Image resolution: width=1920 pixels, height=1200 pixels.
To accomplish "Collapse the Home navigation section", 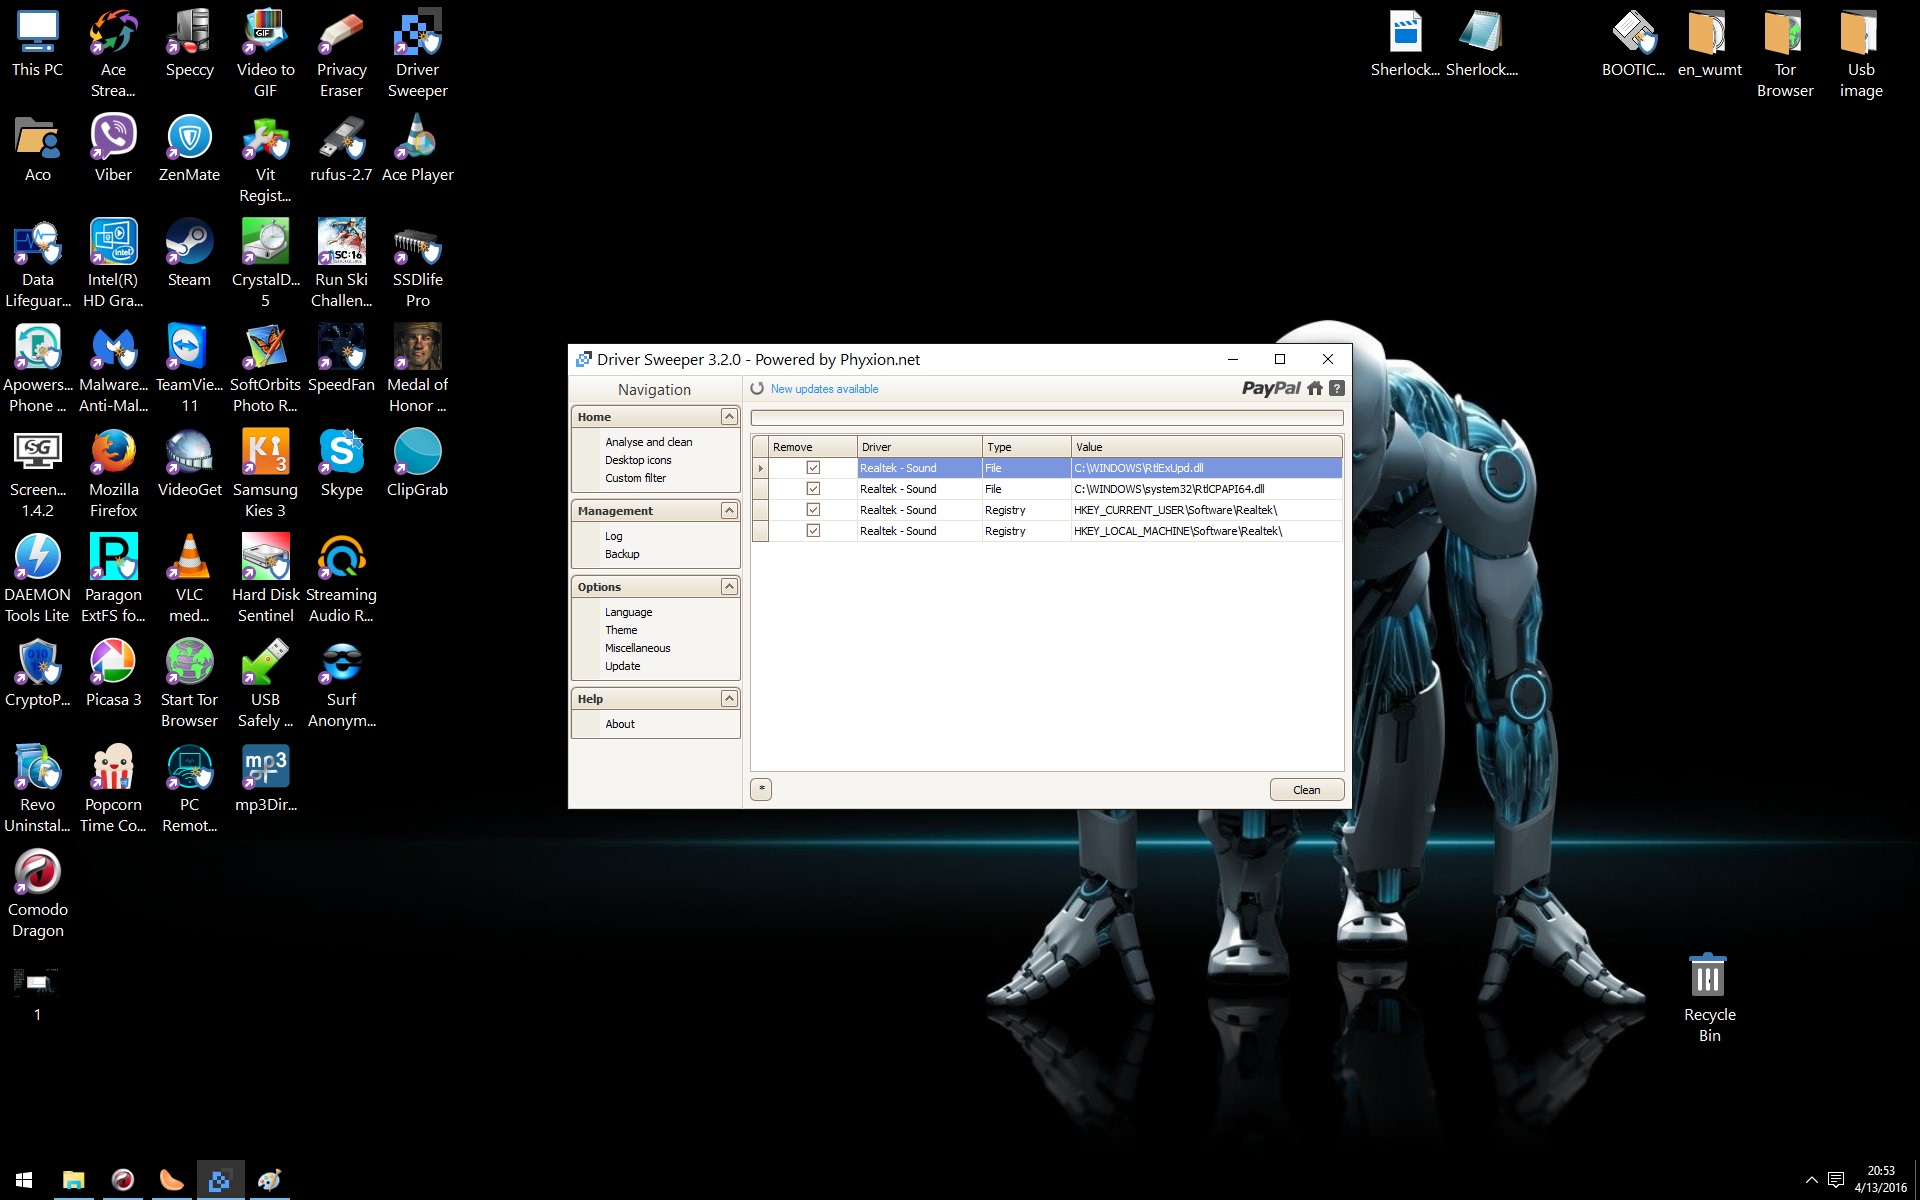I will (729, 416).
